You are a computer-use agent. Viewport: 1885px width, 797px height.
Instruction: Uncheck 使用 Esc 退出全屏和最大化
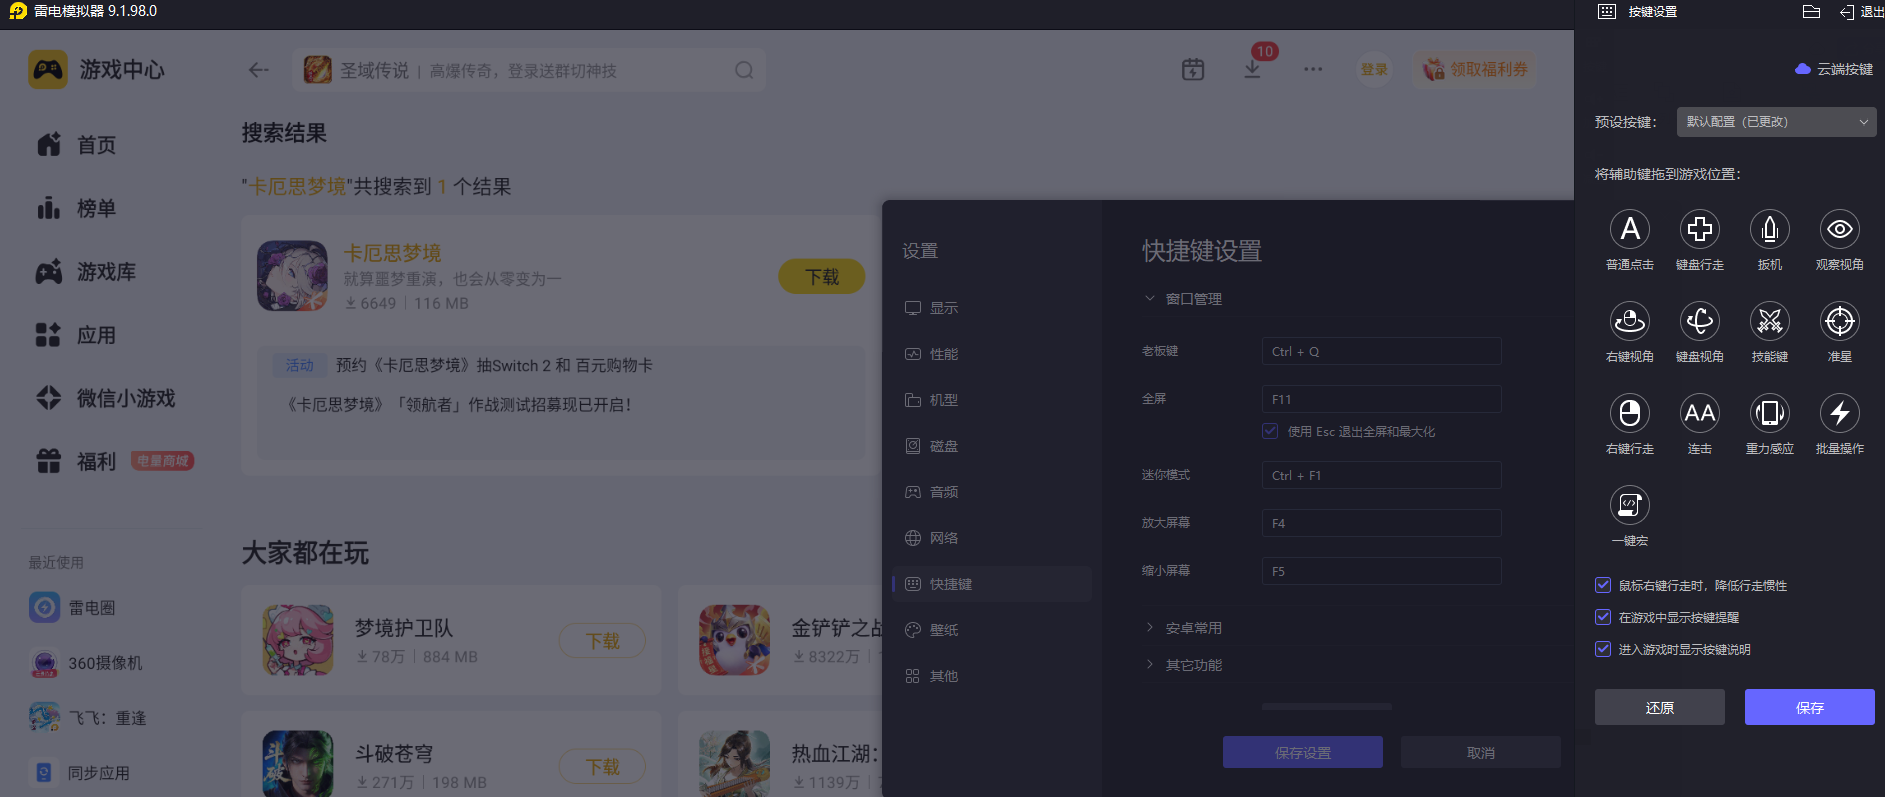pos(1270,431)
